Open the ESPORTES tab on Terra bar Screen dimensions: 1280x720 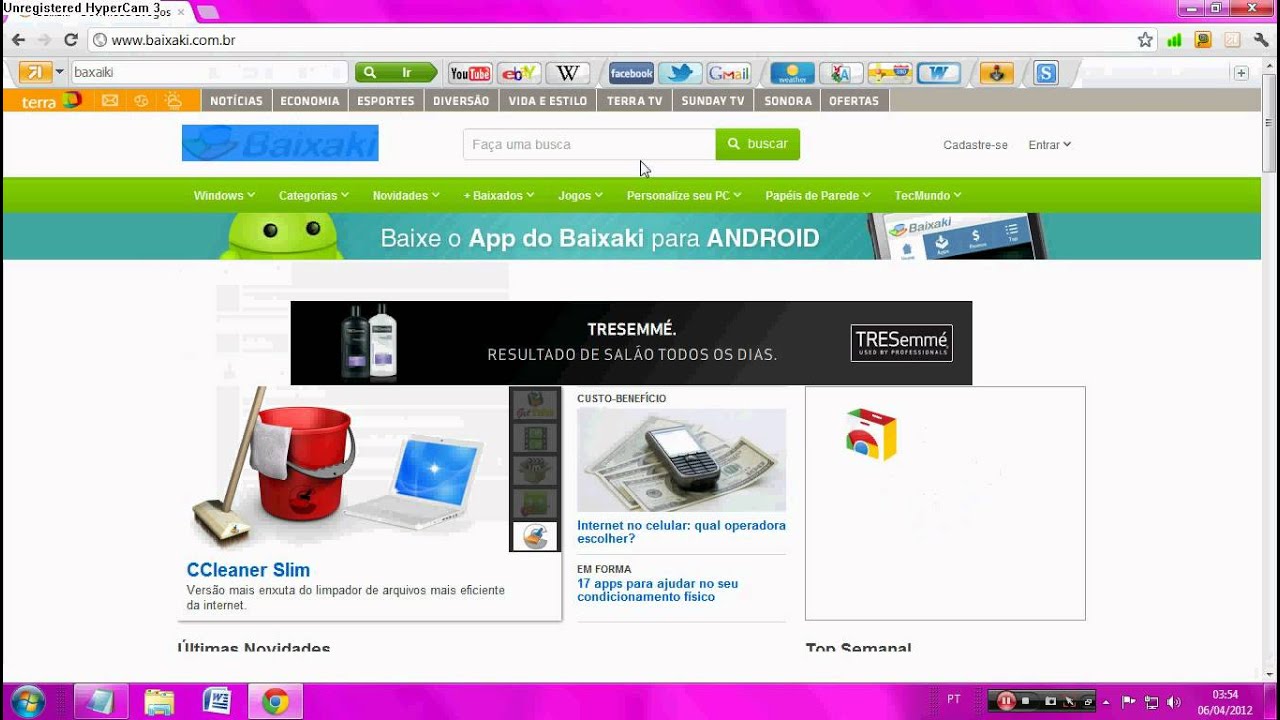(386, 101)
